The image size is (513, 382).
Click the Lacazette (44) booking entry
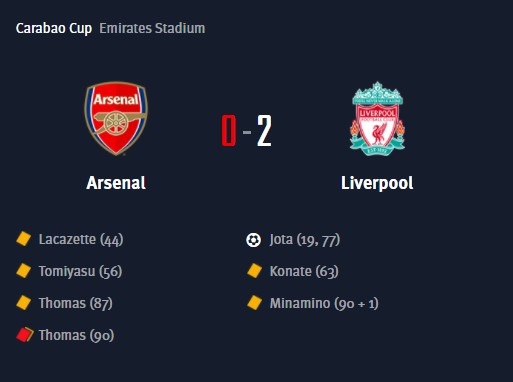pos(81,239)
